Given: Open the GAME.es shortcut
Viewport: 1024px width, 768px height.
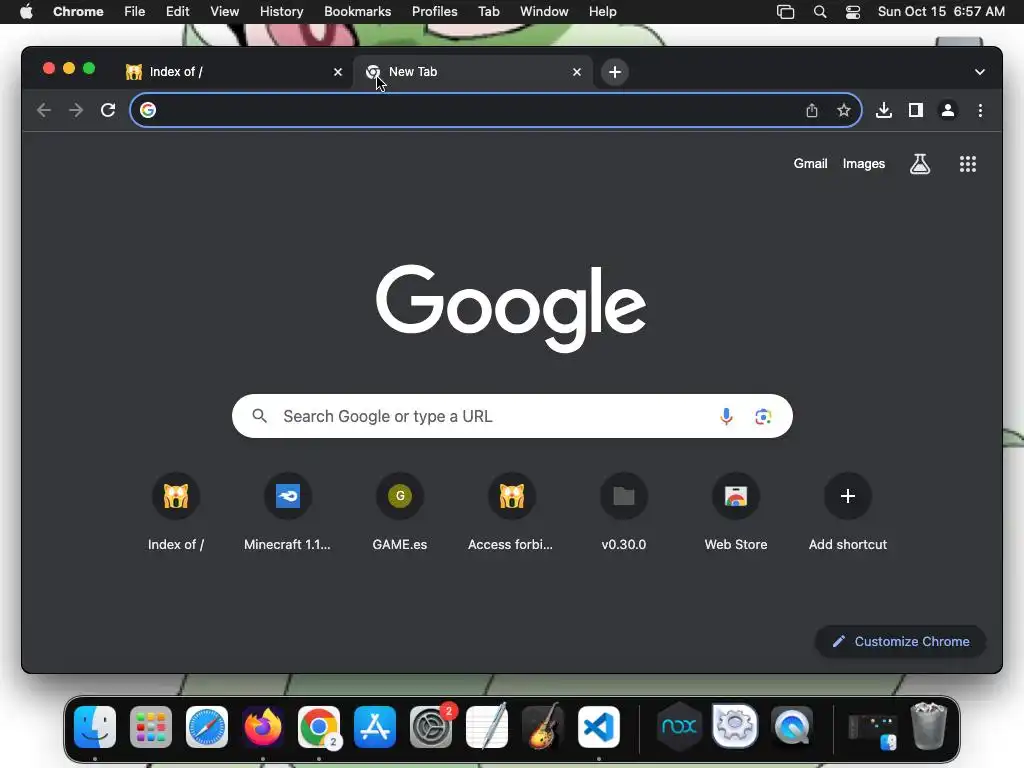Looking at the screenshot, I should point(400,513).
